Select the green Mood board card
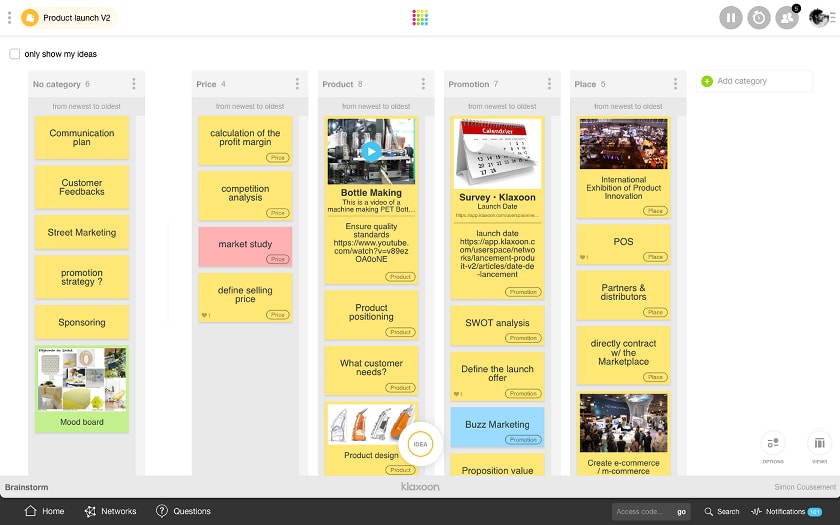 81,389
